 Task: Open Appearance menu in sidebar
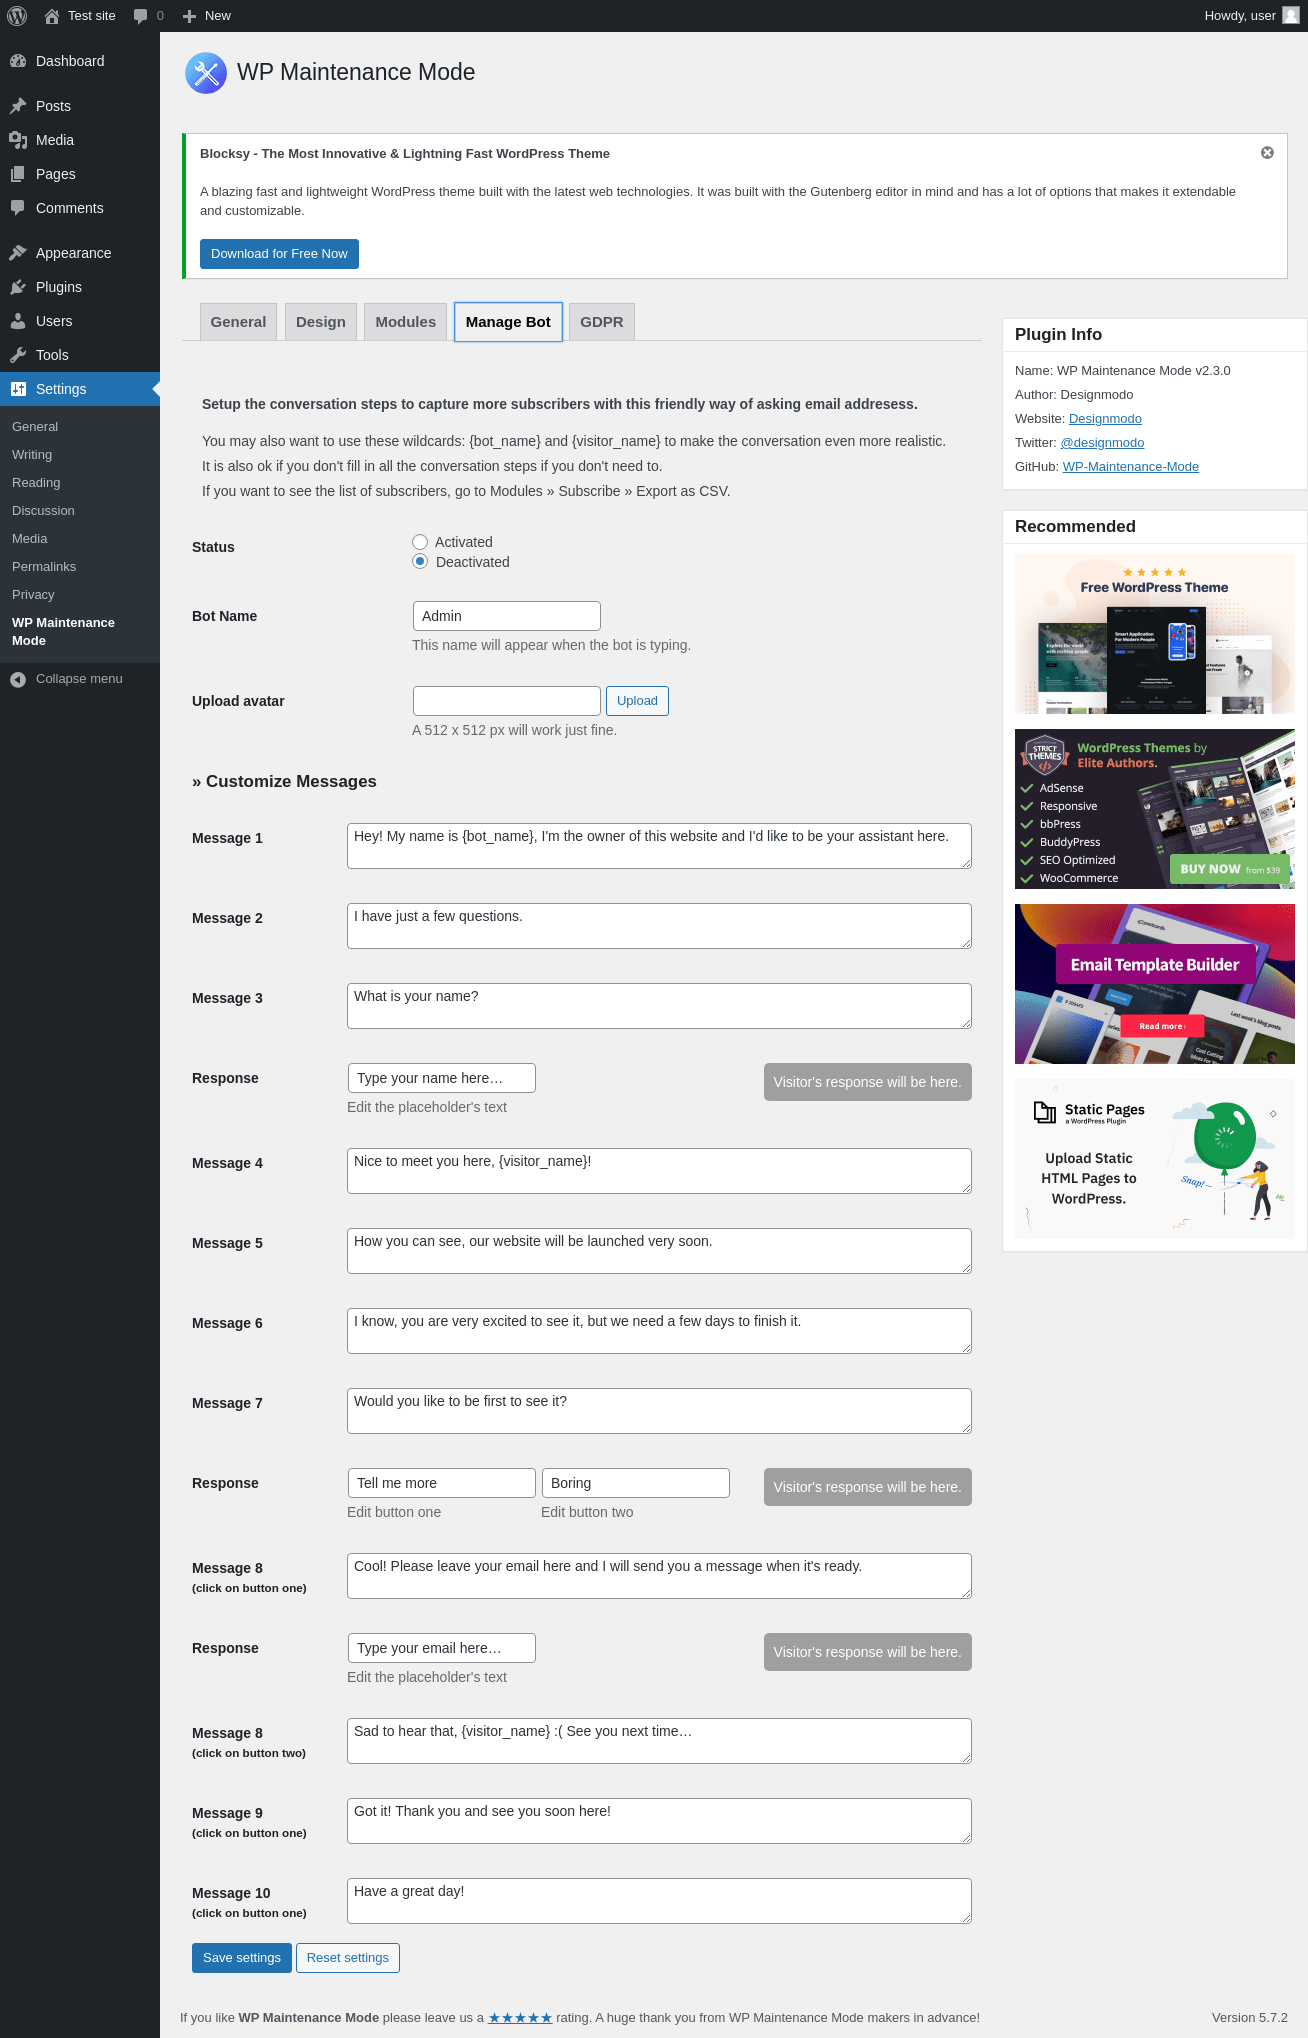(80, 253)
